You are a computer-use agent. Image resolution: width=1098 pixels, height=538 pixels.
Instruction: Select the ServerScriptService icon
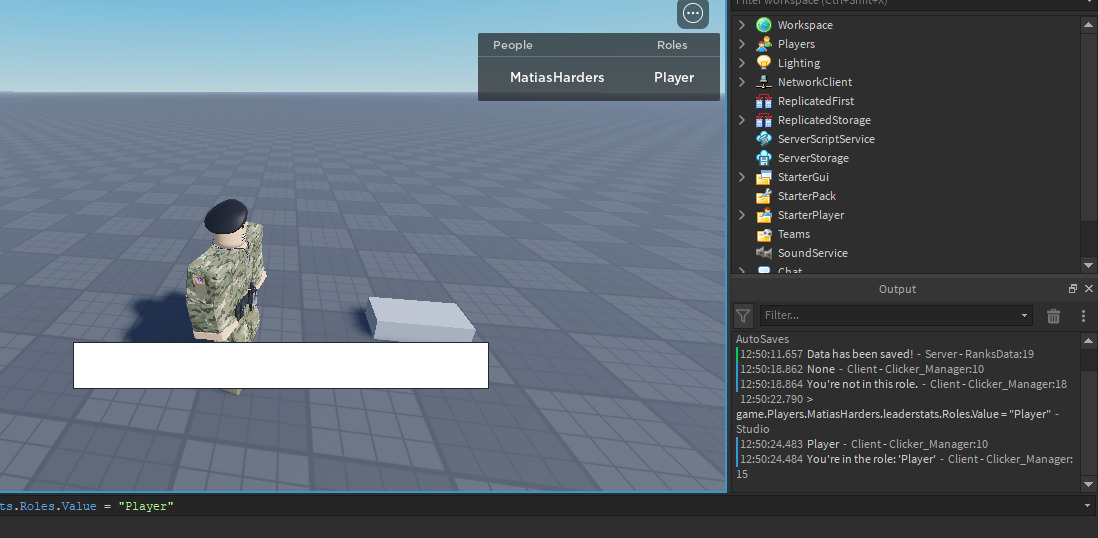[x=763, y=139]
